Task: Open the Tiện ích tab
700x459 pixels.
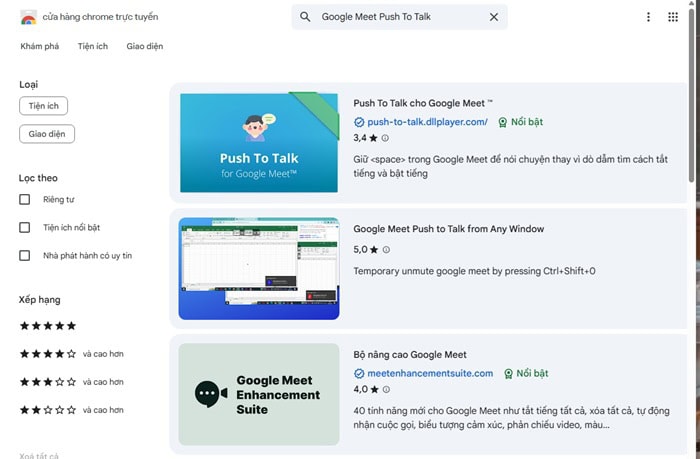Action: tap(93, 46)
